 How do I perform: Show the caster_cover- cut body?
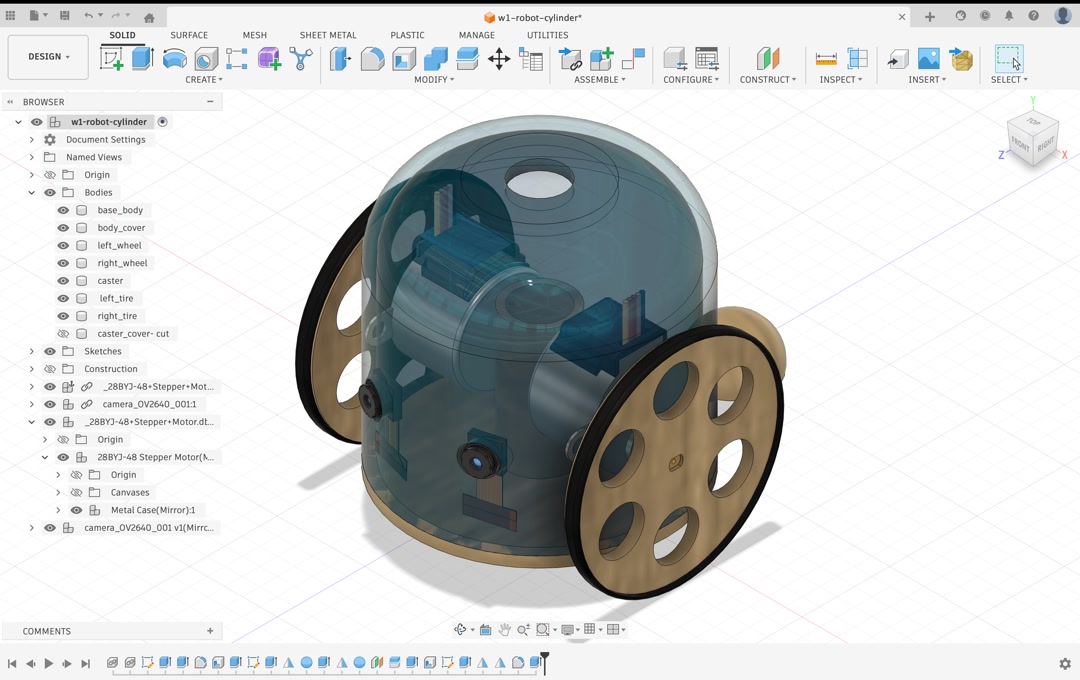pos(63,333)
